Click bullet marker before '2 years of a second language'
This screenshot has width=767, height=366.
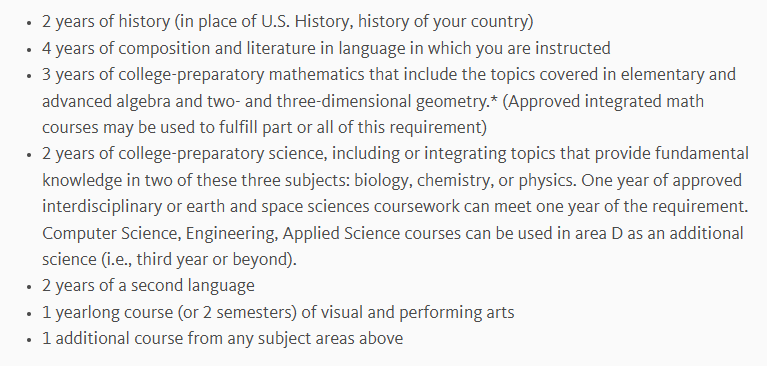[29, 287]
